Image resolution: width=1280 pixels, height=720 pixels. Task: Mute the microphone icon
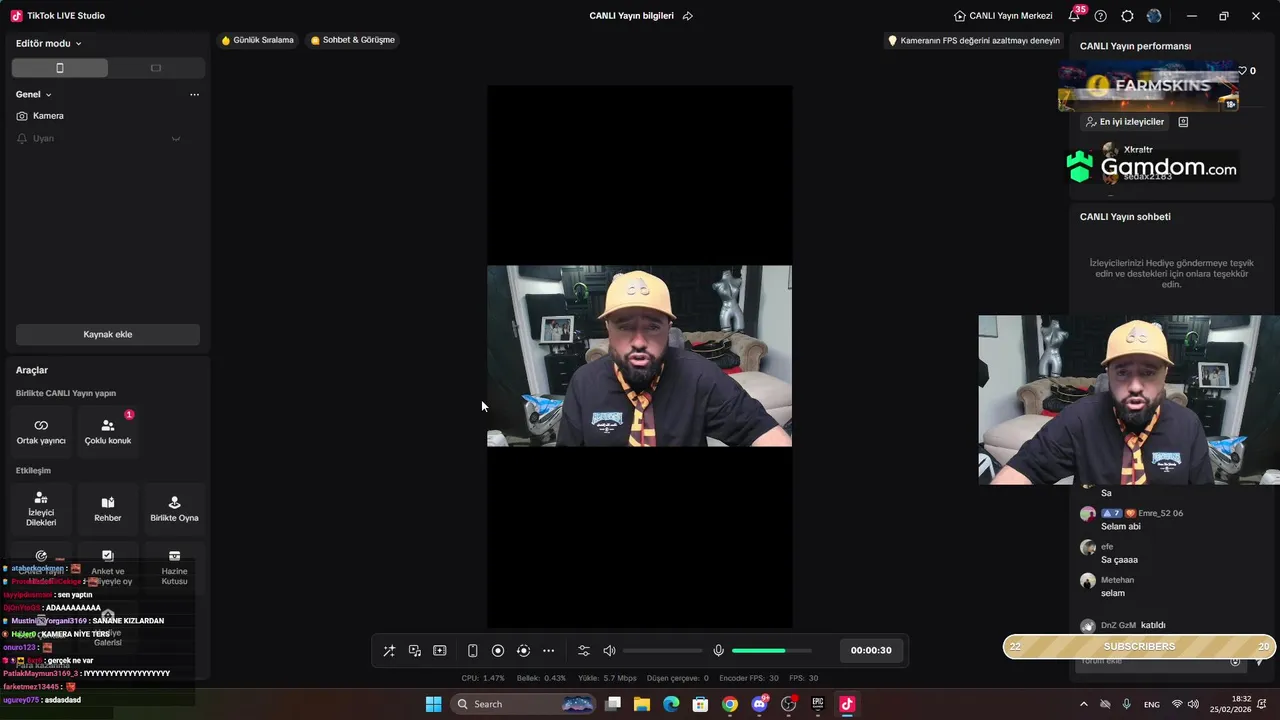coord(718,651)
